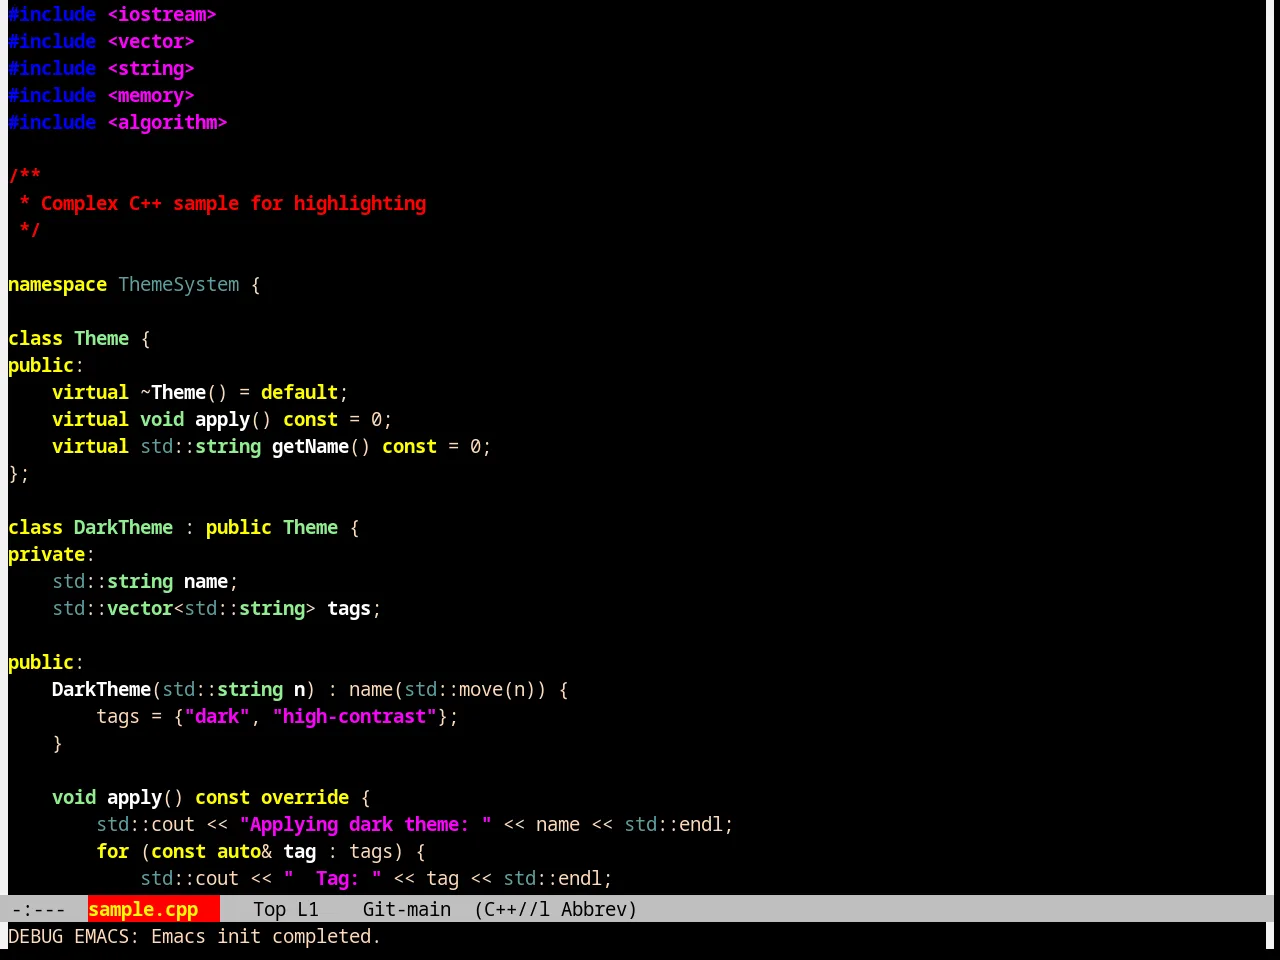Click the (C++//l Abbrev) mode indicator

click(x=555, y=909)
